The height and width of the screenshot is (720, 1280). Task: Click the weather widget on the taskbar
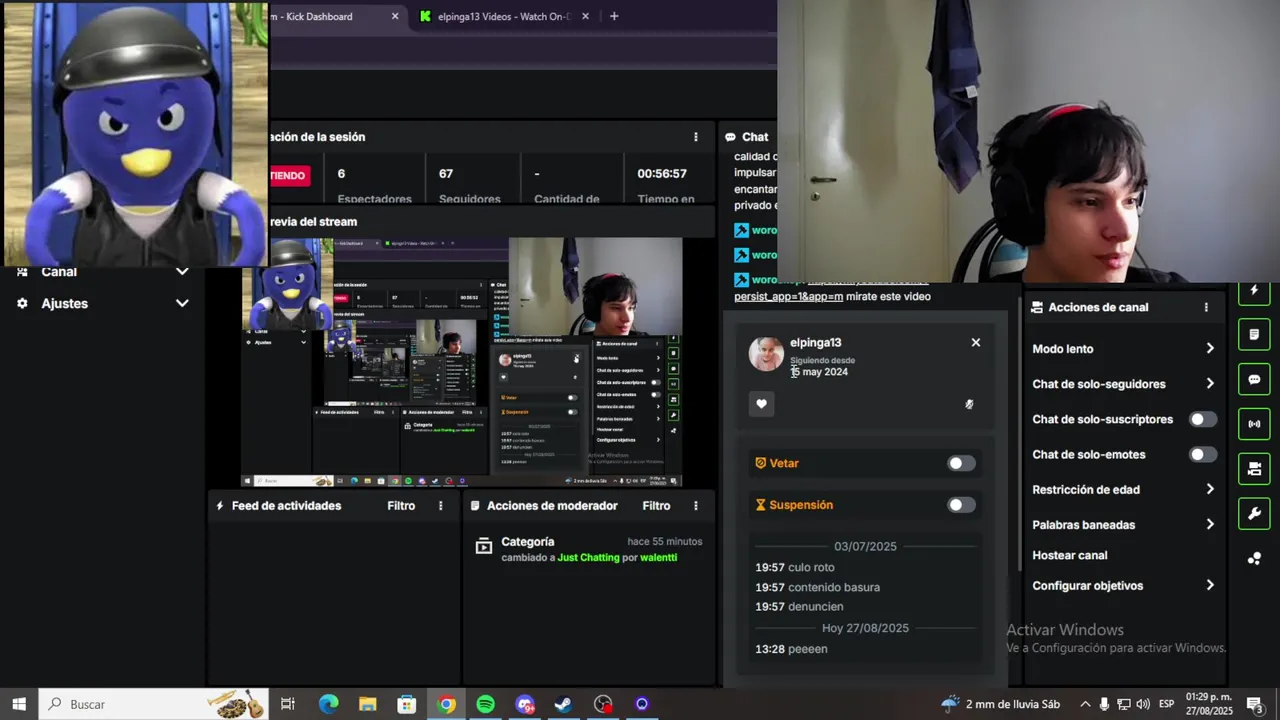tap(1000, 704)
